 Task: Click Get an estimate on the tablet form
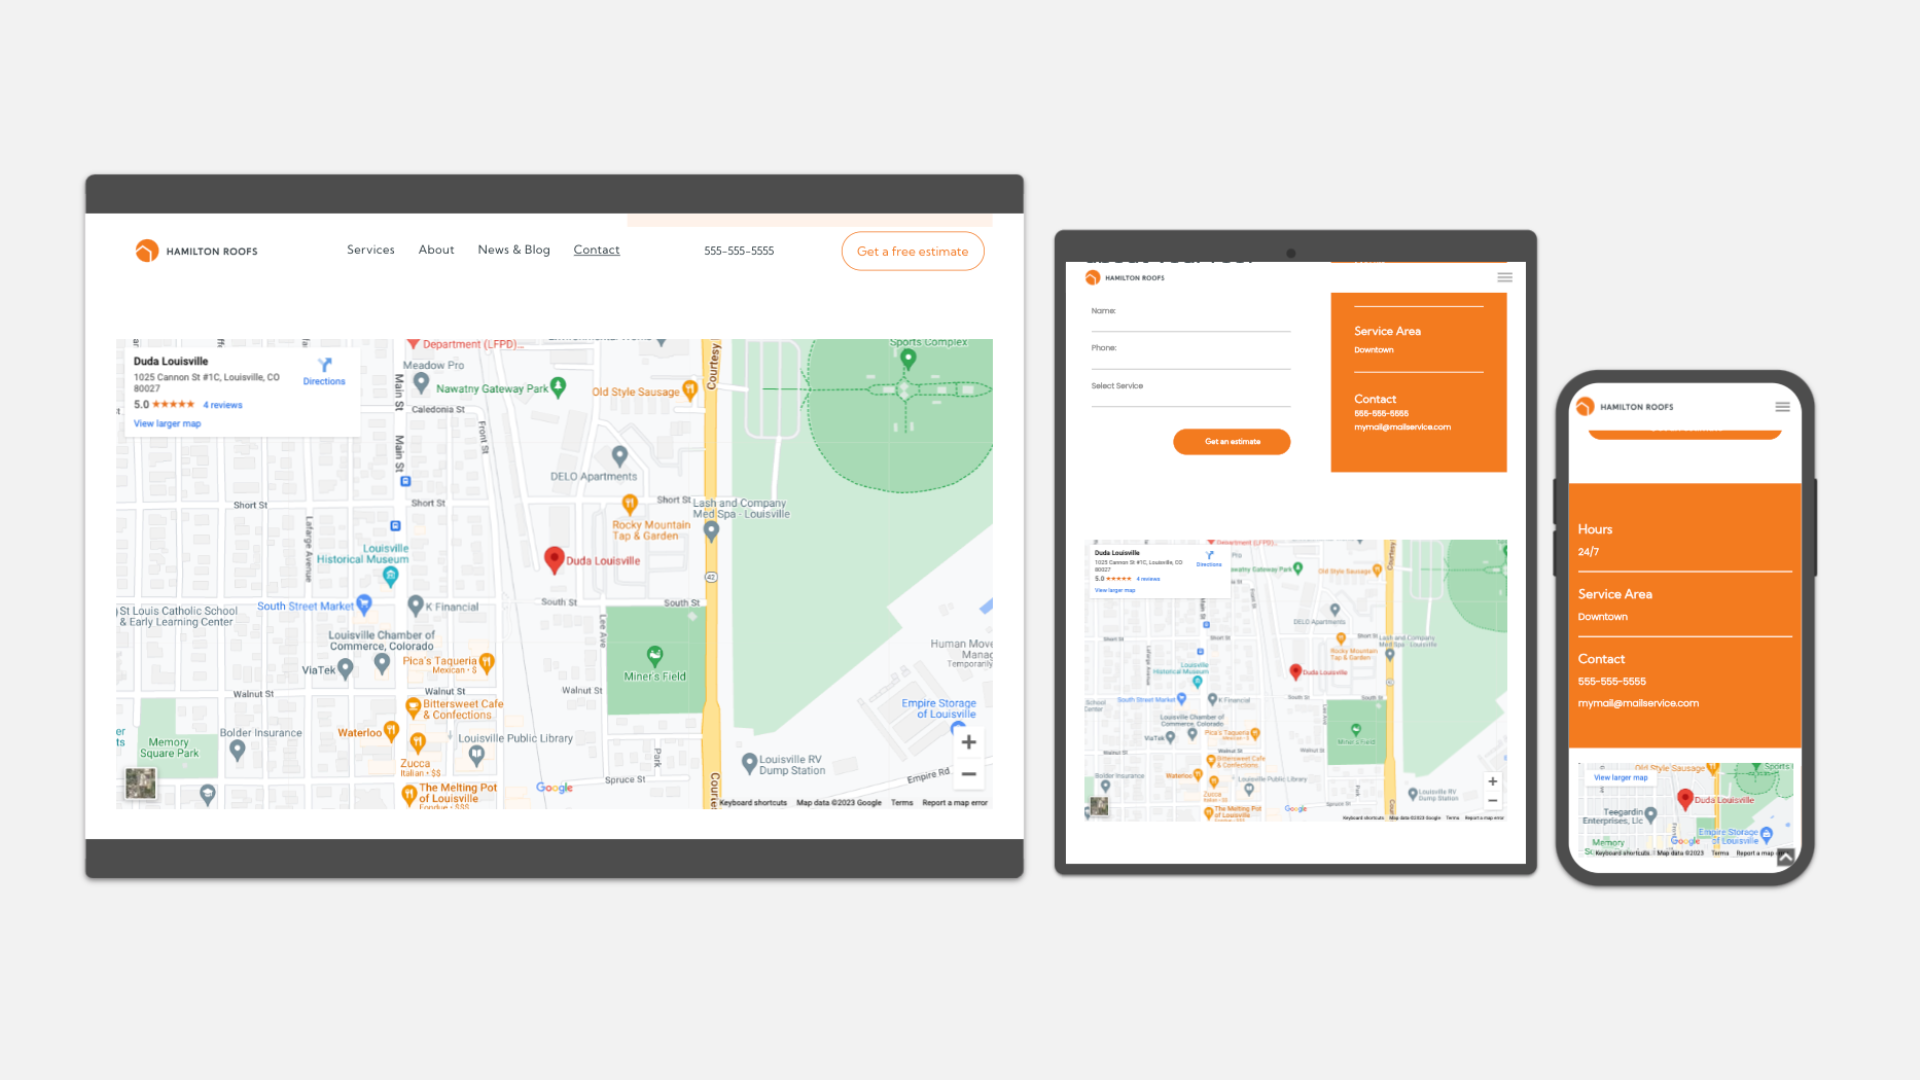coord(1231,441)
